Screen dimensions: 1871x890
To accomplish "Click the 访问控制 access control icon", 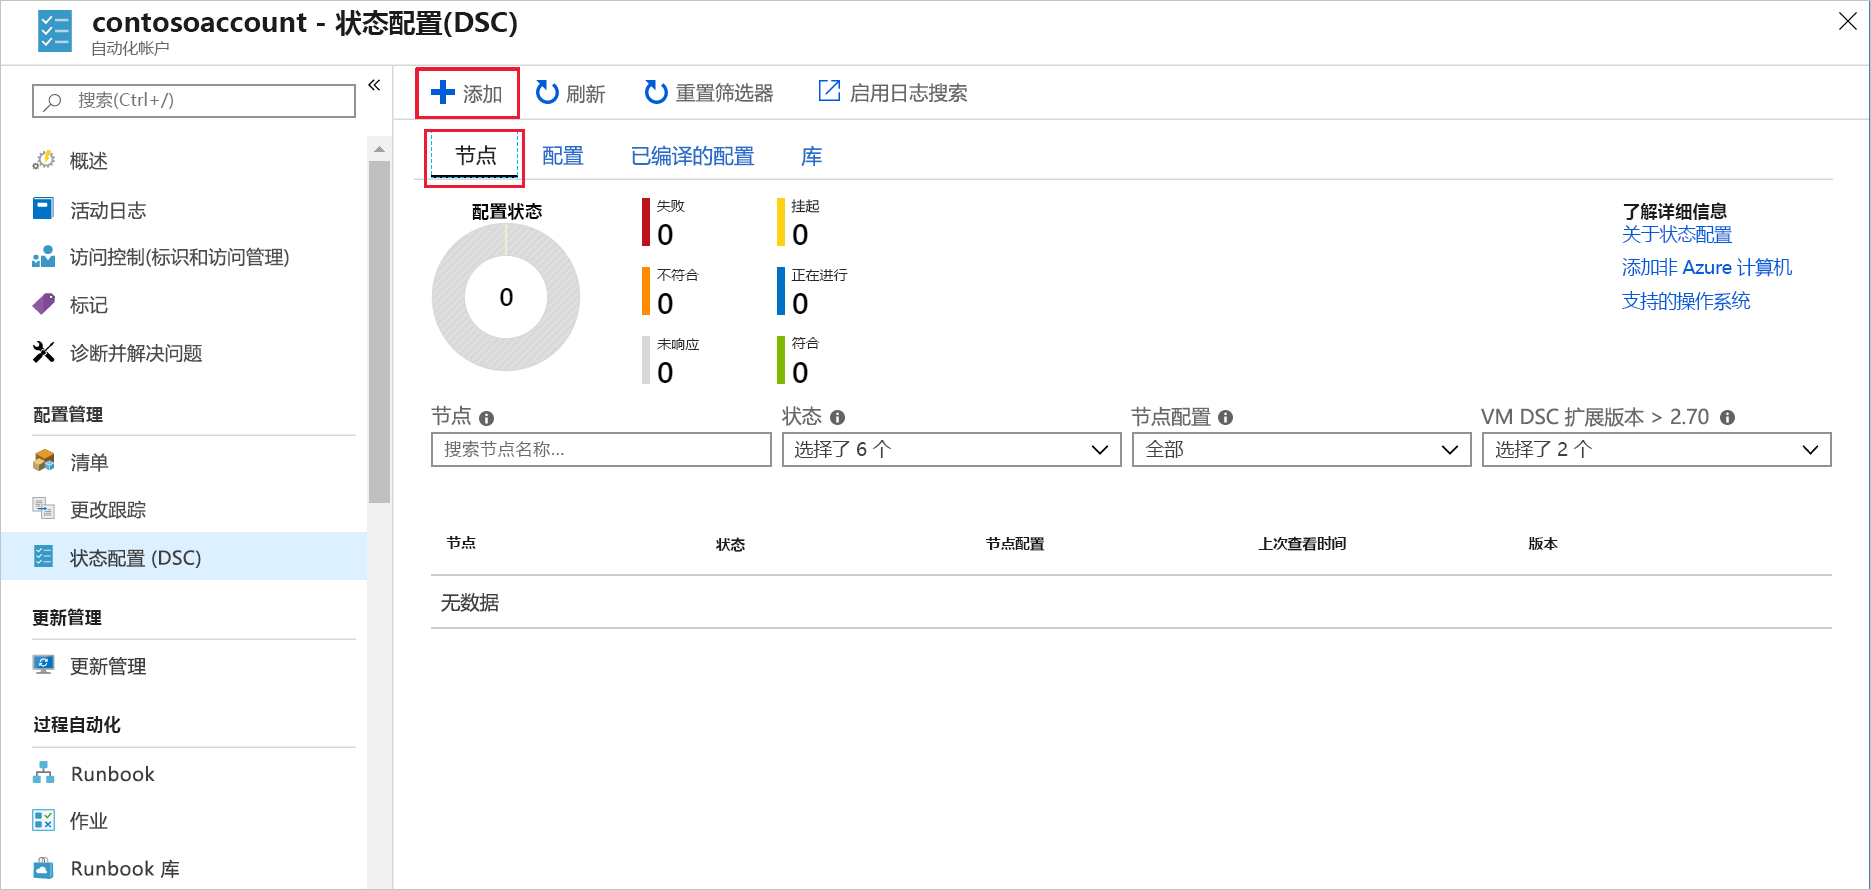I will (x=44, y=257).
